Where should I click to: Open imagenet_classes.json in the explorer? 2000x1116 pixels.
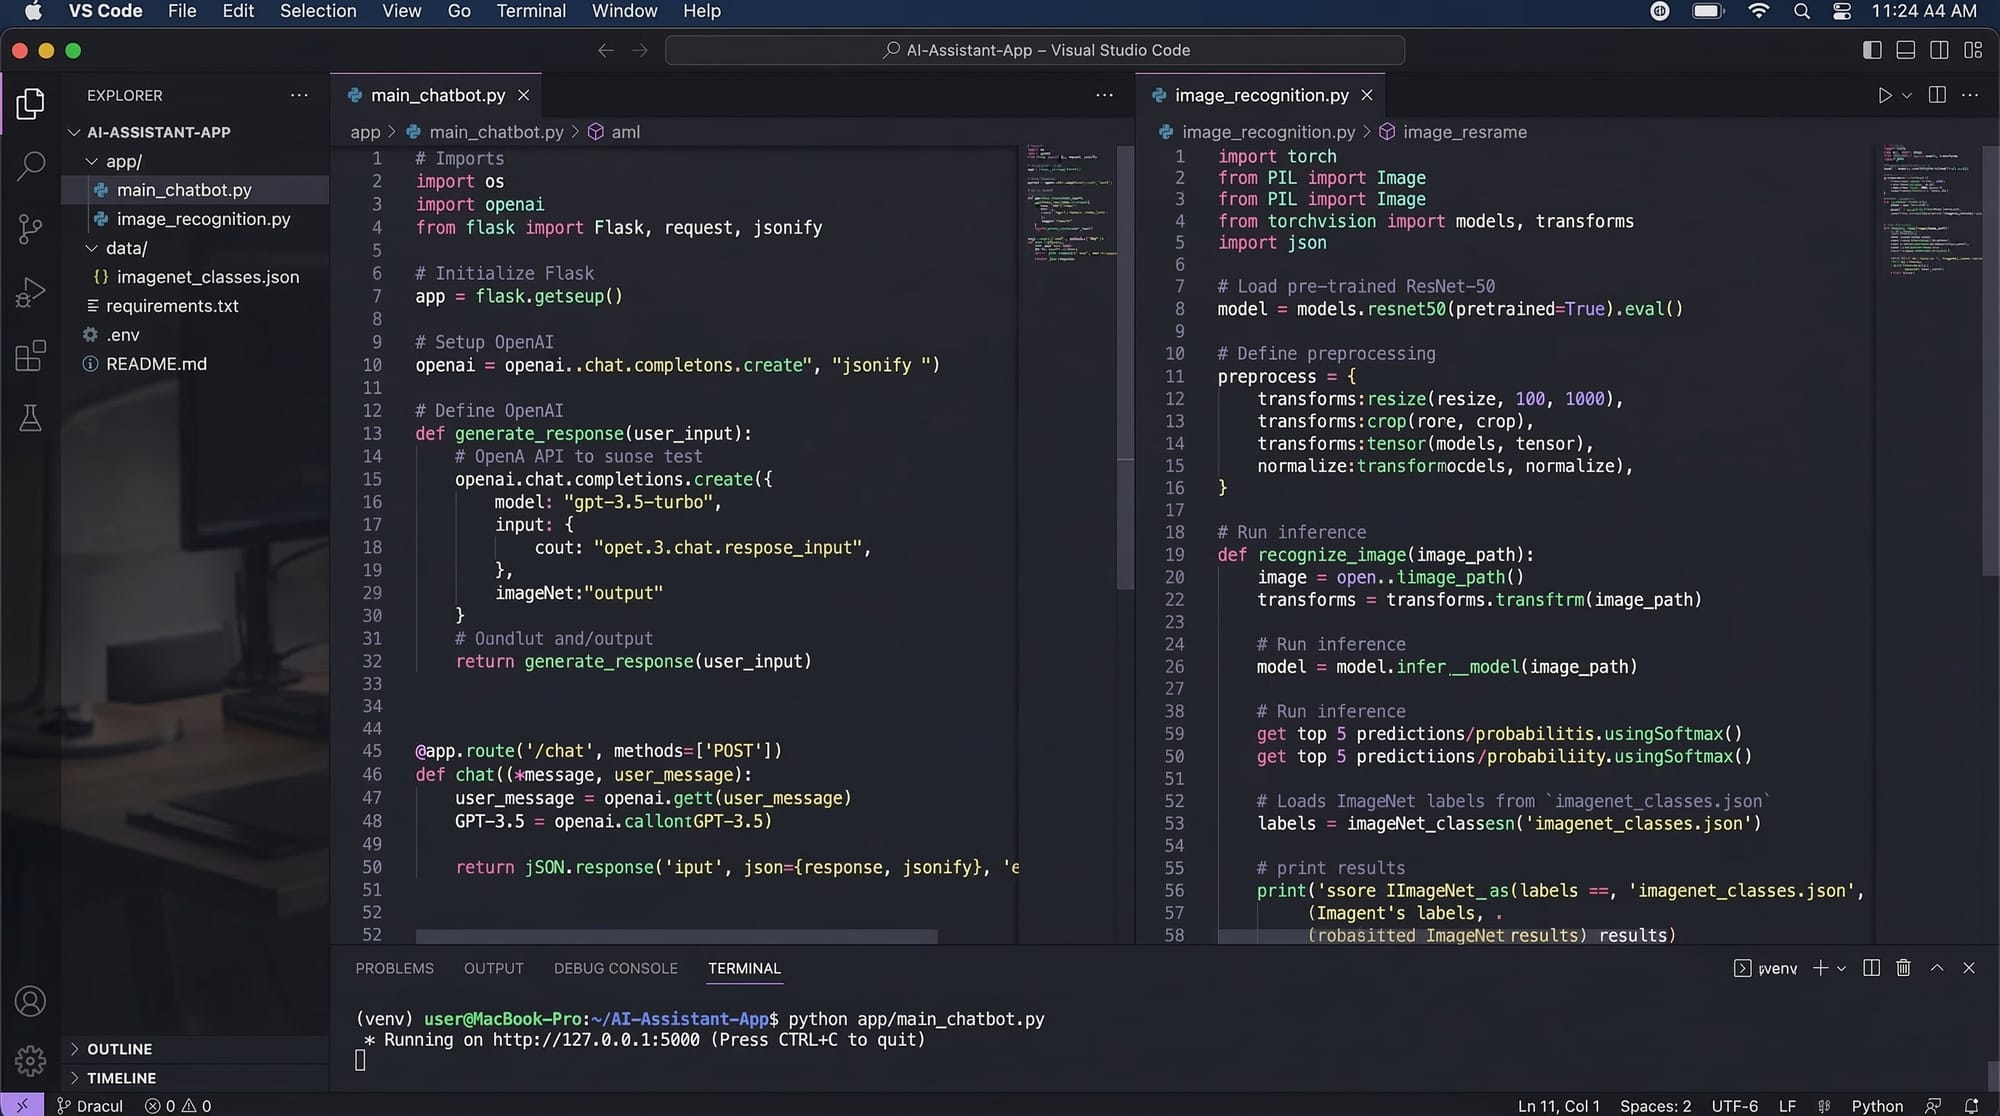207,277
